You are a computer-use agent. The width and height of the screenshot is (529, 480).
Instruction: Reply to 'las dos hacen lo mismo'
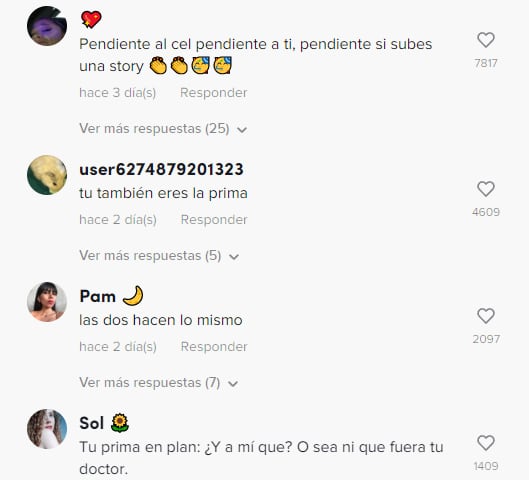(x=214, y=346)
